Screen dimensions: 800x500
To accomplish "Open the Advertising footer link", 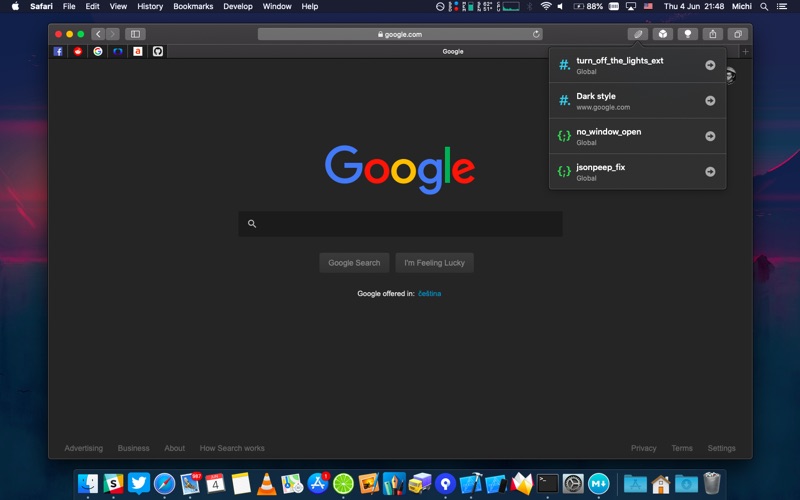I will pos(84,448).
